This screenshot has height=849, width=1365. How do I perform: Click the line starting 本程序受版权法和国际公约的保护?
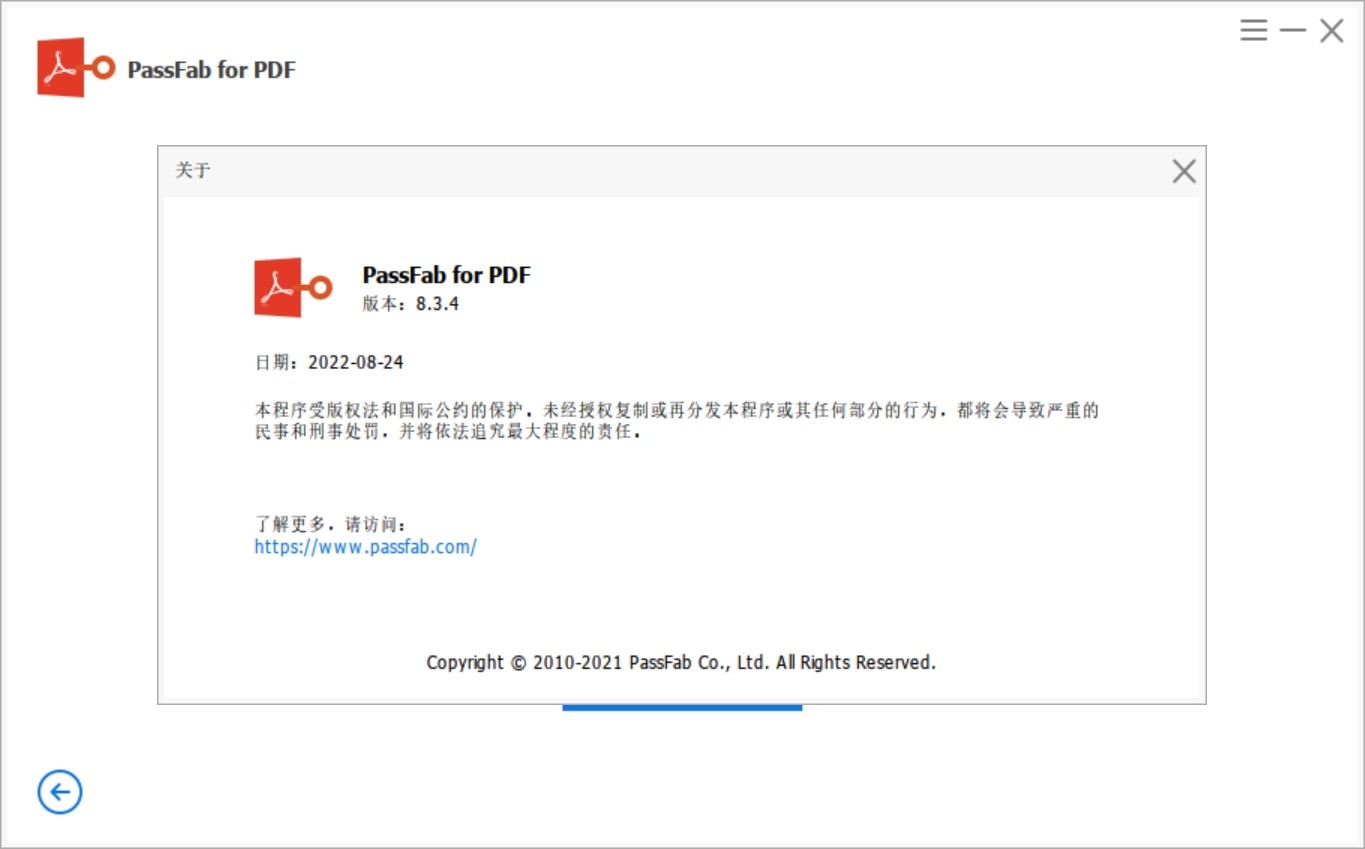(677, 410)
